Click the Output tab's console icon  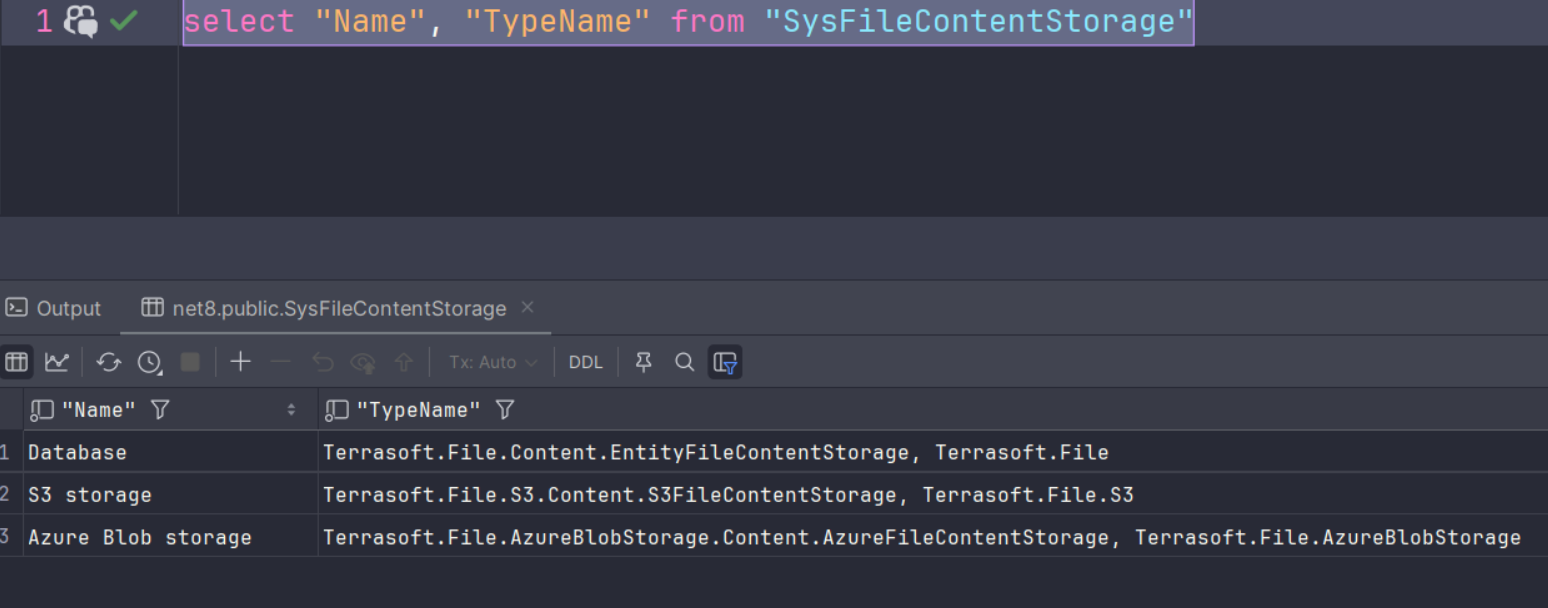(x=16, y=308)
